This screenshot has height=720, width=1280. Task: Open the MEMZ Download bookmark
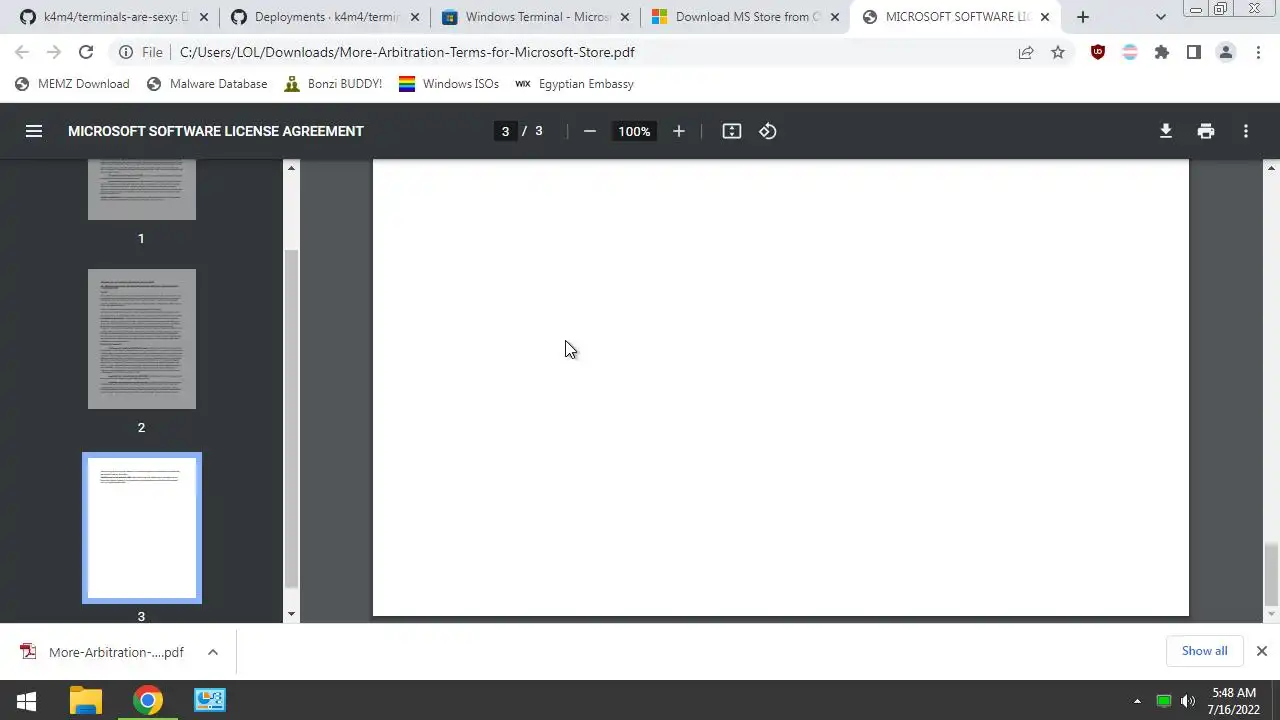72,84
